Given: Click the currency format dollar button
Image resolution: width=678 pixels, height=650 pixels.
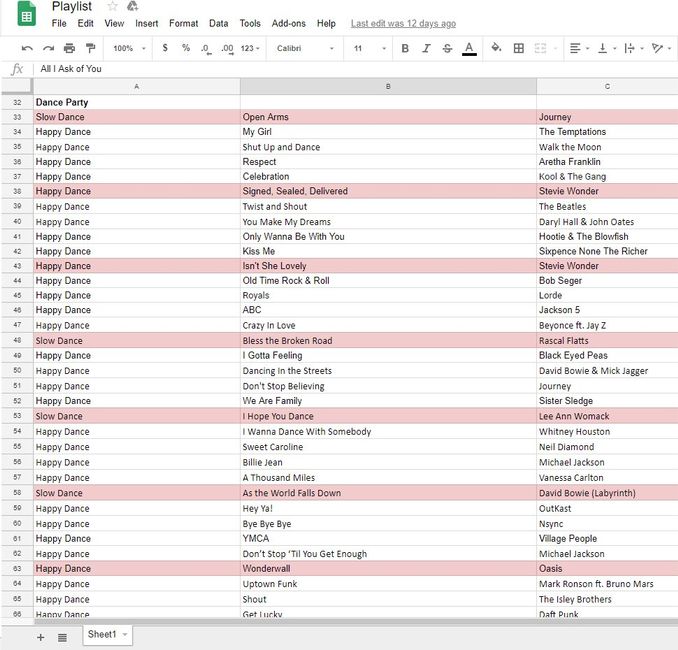Looking at the screenshot, I should click(x=165, y=48).
